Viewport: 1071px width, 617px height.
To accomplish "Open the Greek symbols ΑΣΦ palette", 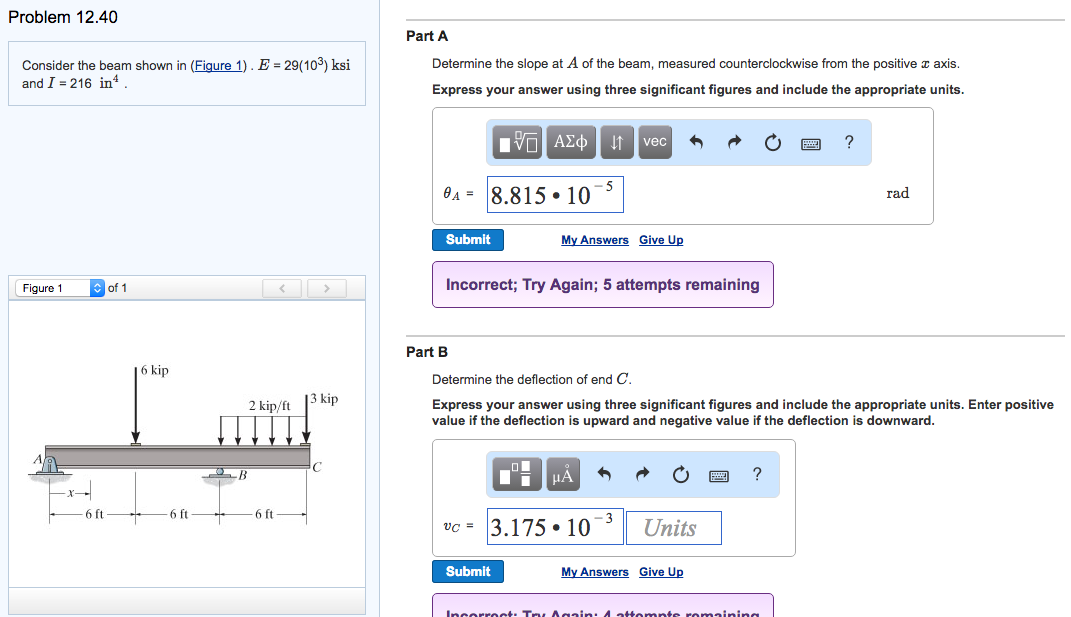I will click(x=569, y=141).
